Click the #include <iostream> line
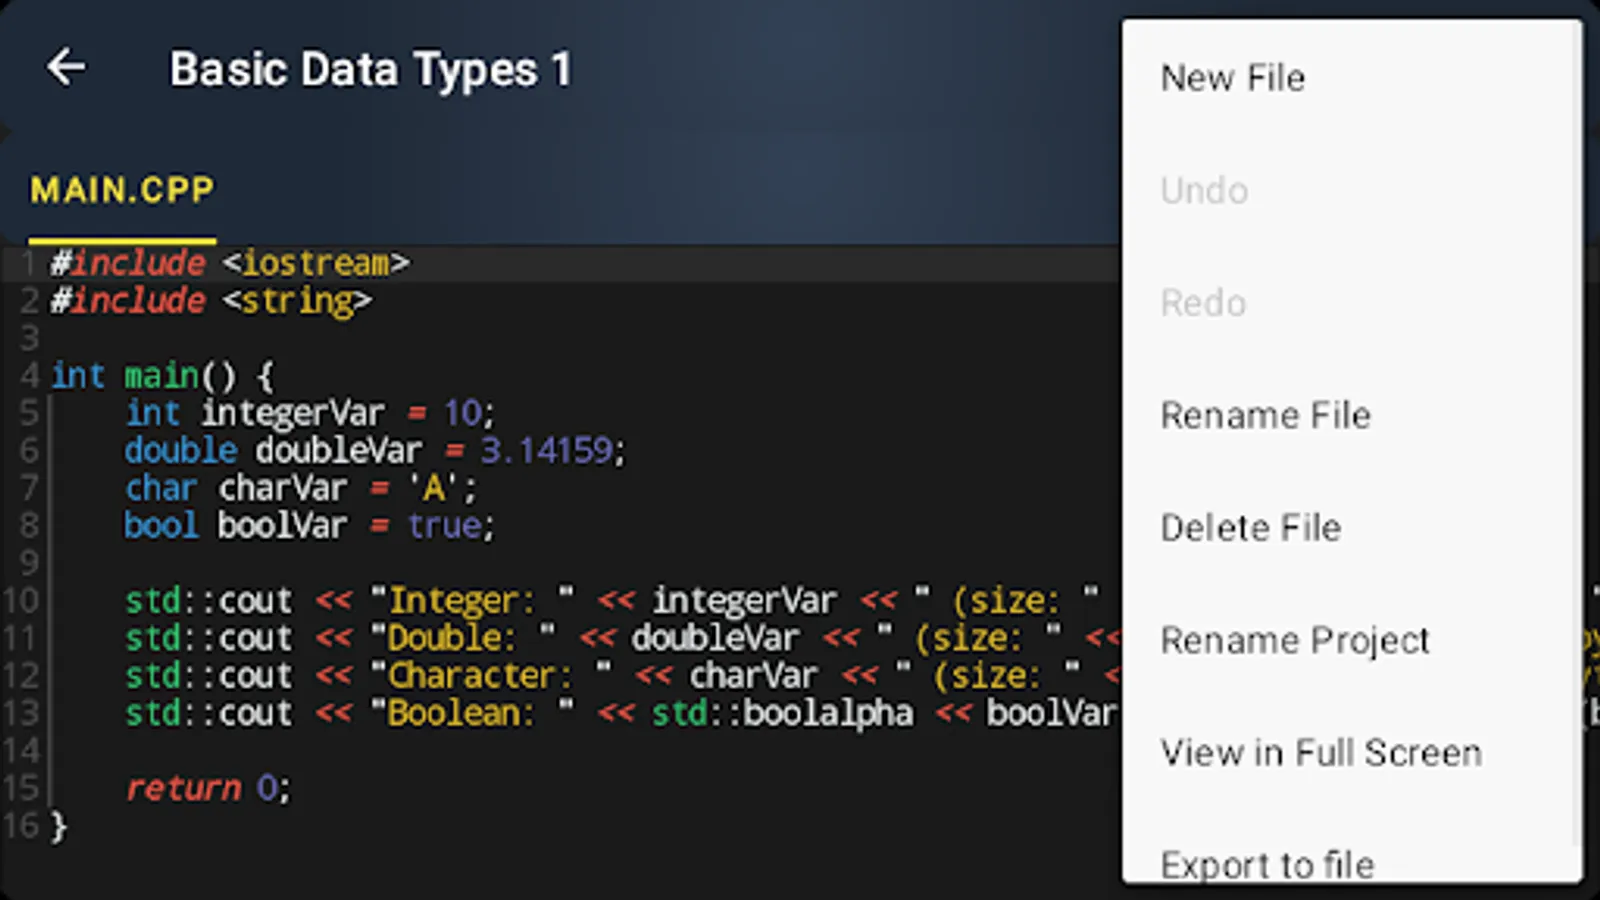This screenshot has height=900, width=1600. (x=230, y=262)
